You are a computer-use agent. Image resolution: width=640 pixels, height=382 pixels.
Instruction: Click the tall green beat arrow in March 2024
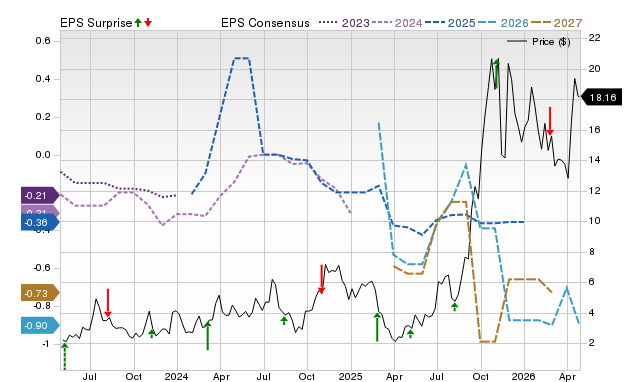click(208, 335)
